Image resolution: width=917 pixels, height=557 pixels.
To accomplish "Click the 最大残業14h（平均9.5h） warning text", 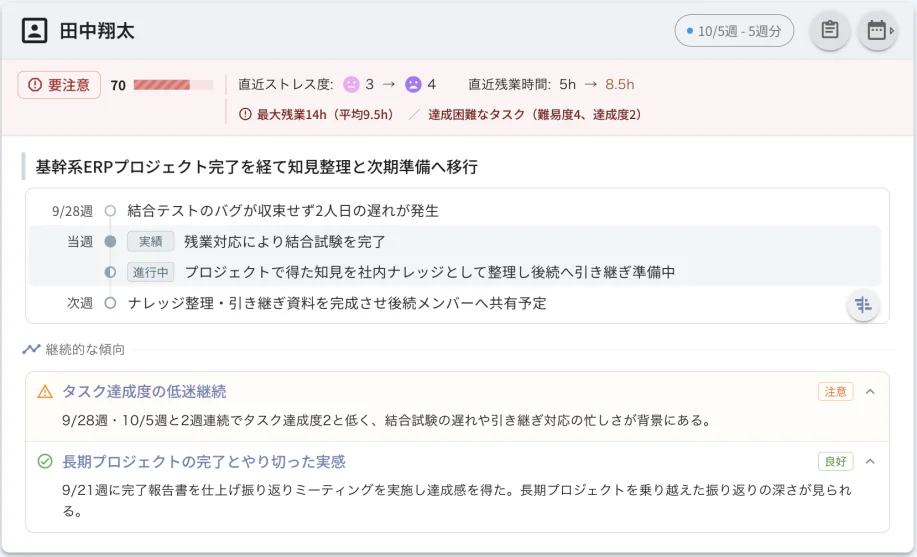I will point(327,115).
